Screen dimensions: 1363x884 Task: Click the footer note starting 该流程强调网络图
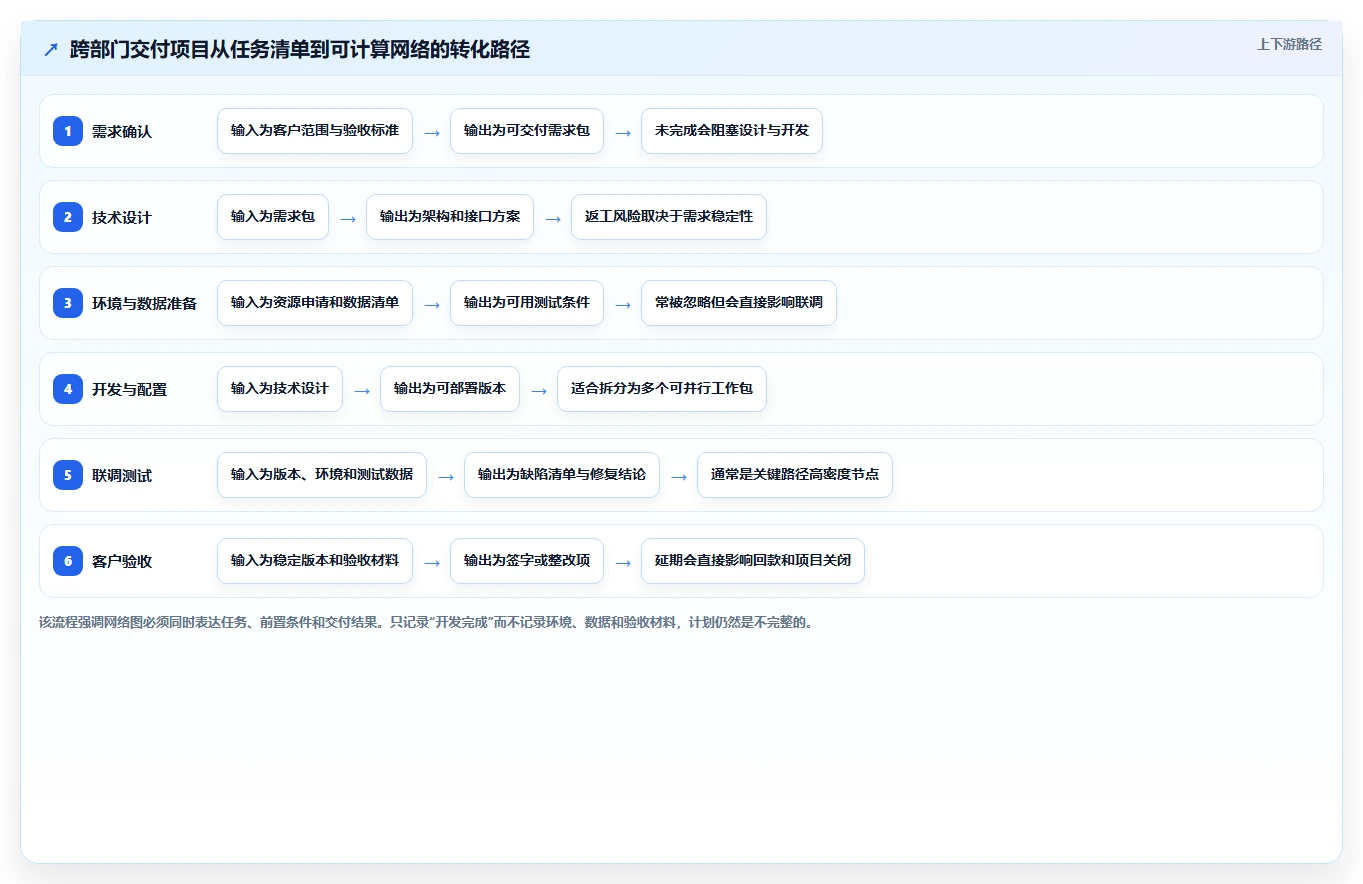[x=427, y=622]
